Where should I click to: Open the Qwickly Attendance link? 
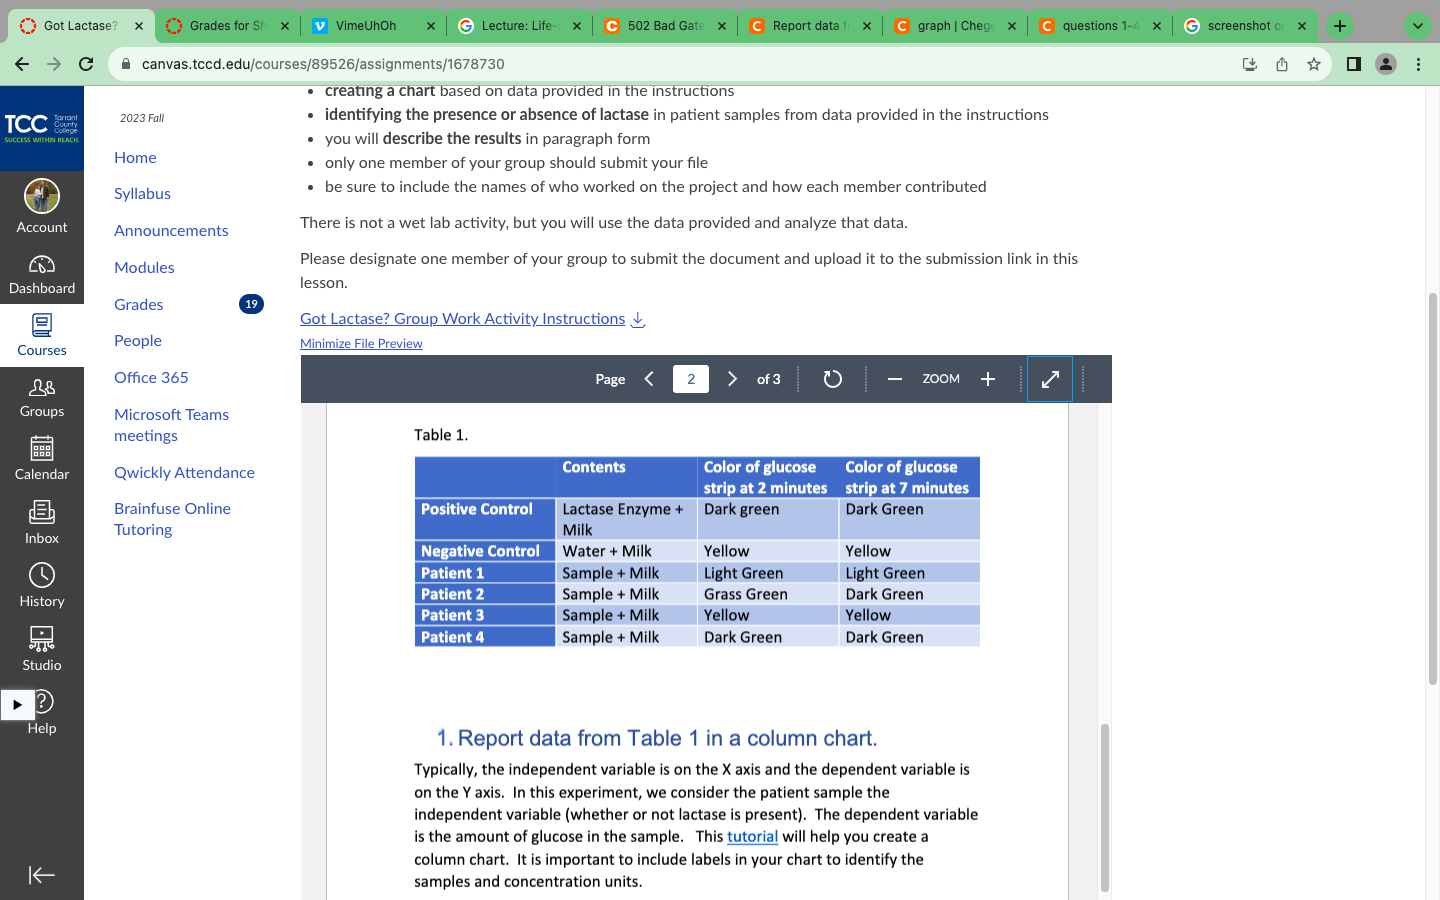coord(184,472)
